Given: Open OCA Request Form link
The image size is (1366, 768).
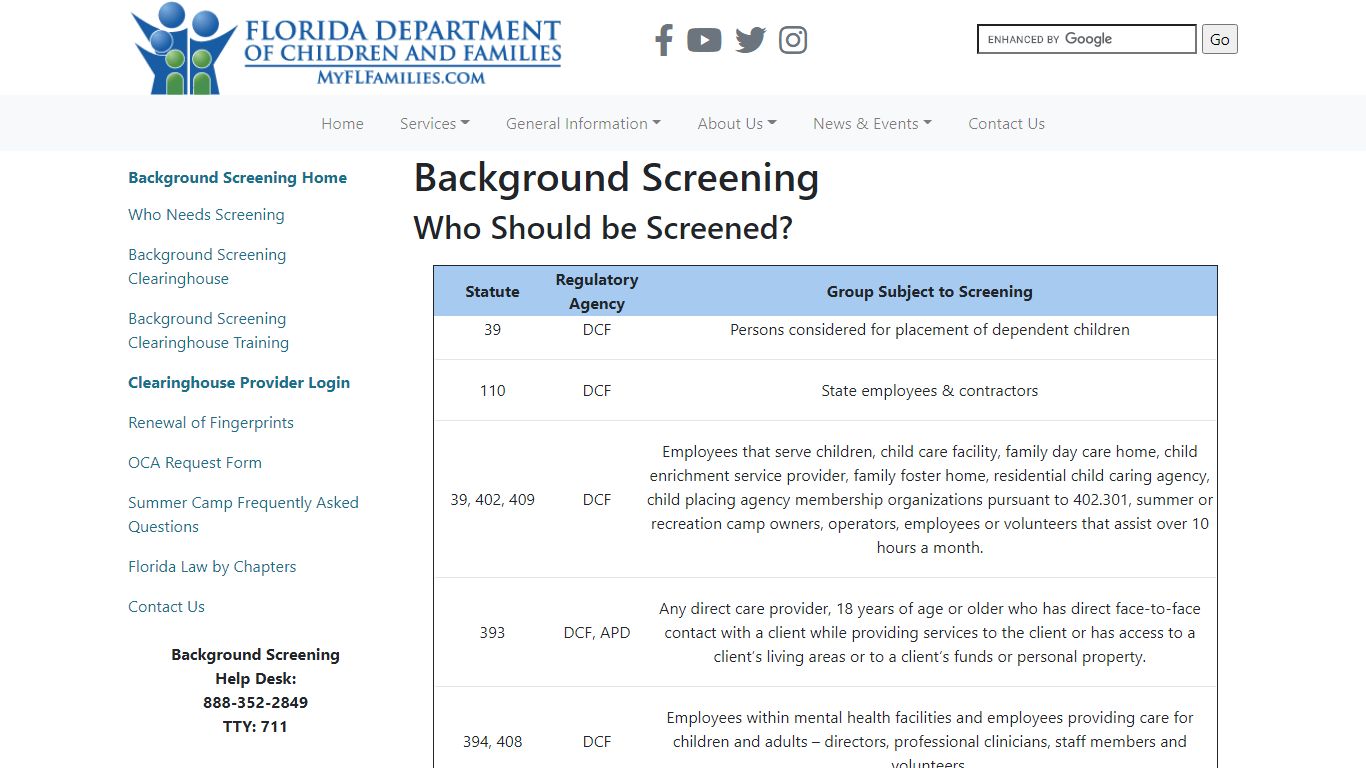Looking at the screenshot, I should pos(195,463).
